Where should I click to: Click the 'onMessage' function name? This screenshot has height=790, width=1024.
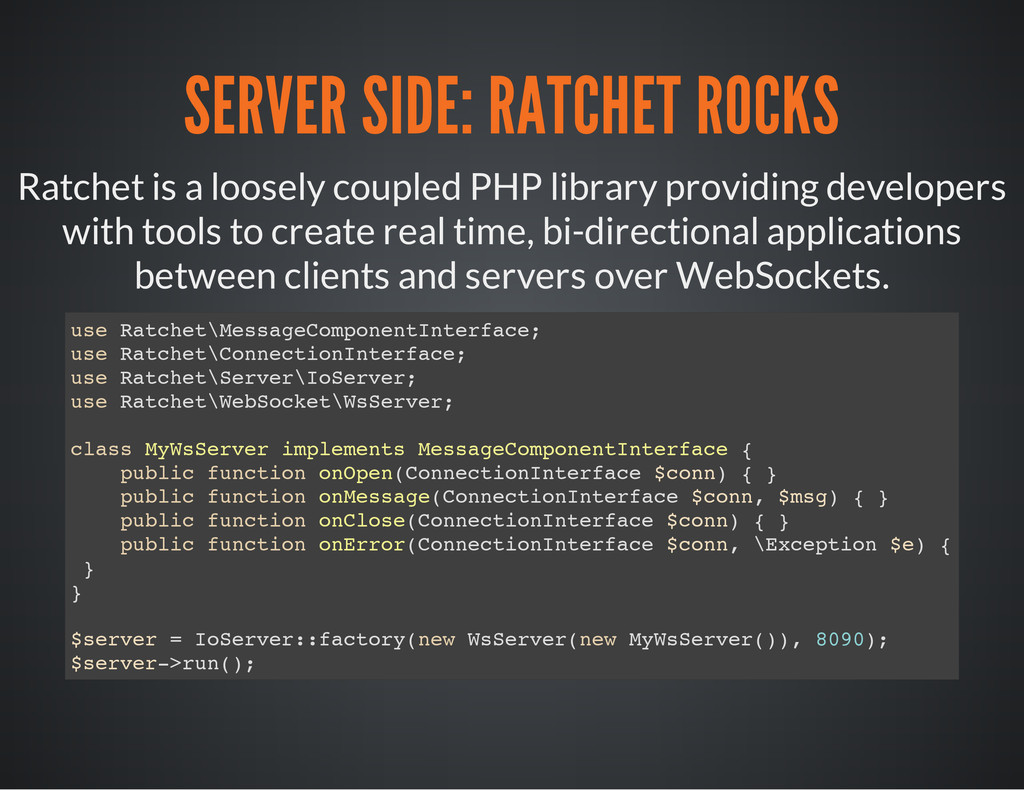coord(374,498)
